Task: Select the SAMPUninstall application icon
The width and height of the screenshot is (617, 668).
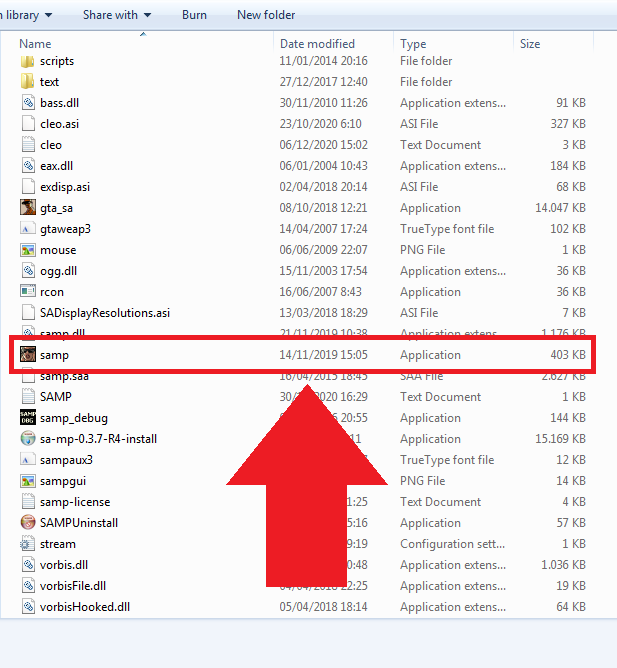Action: coord(28,523)
